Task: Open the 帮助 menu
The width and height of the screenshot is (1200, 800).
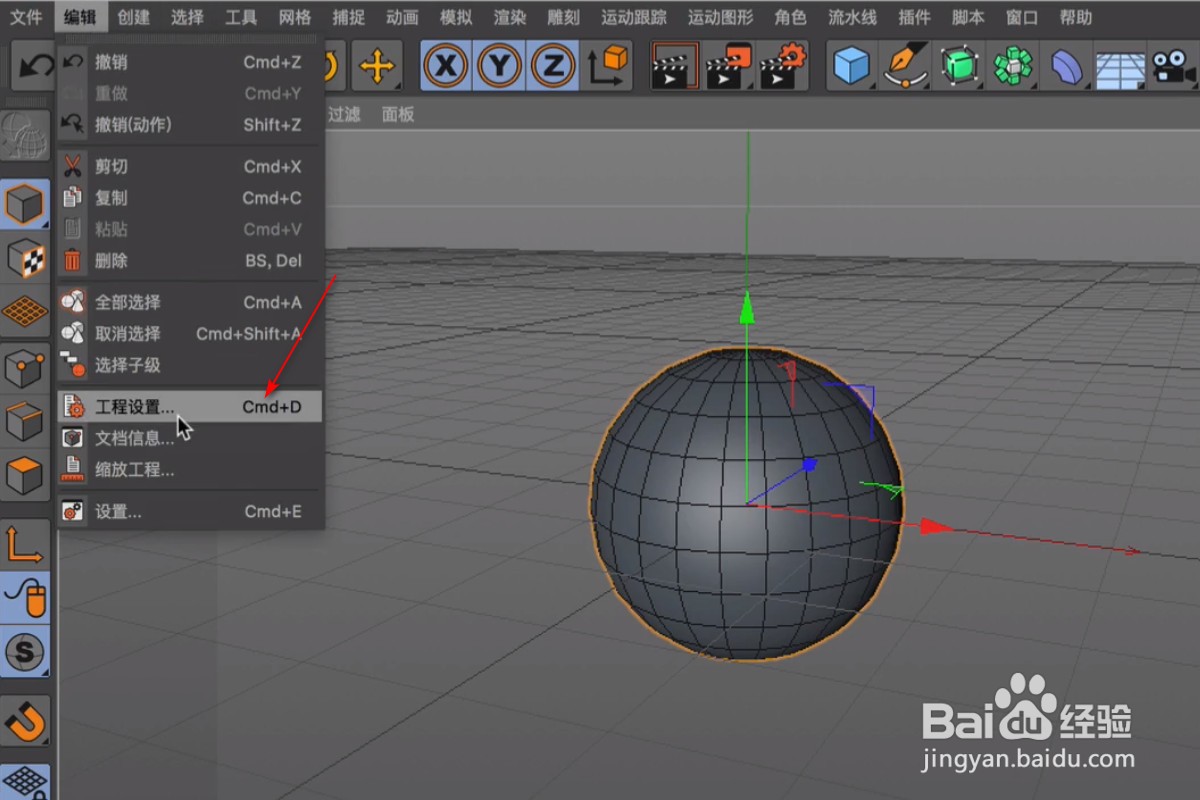Action: click(1076, 17)
